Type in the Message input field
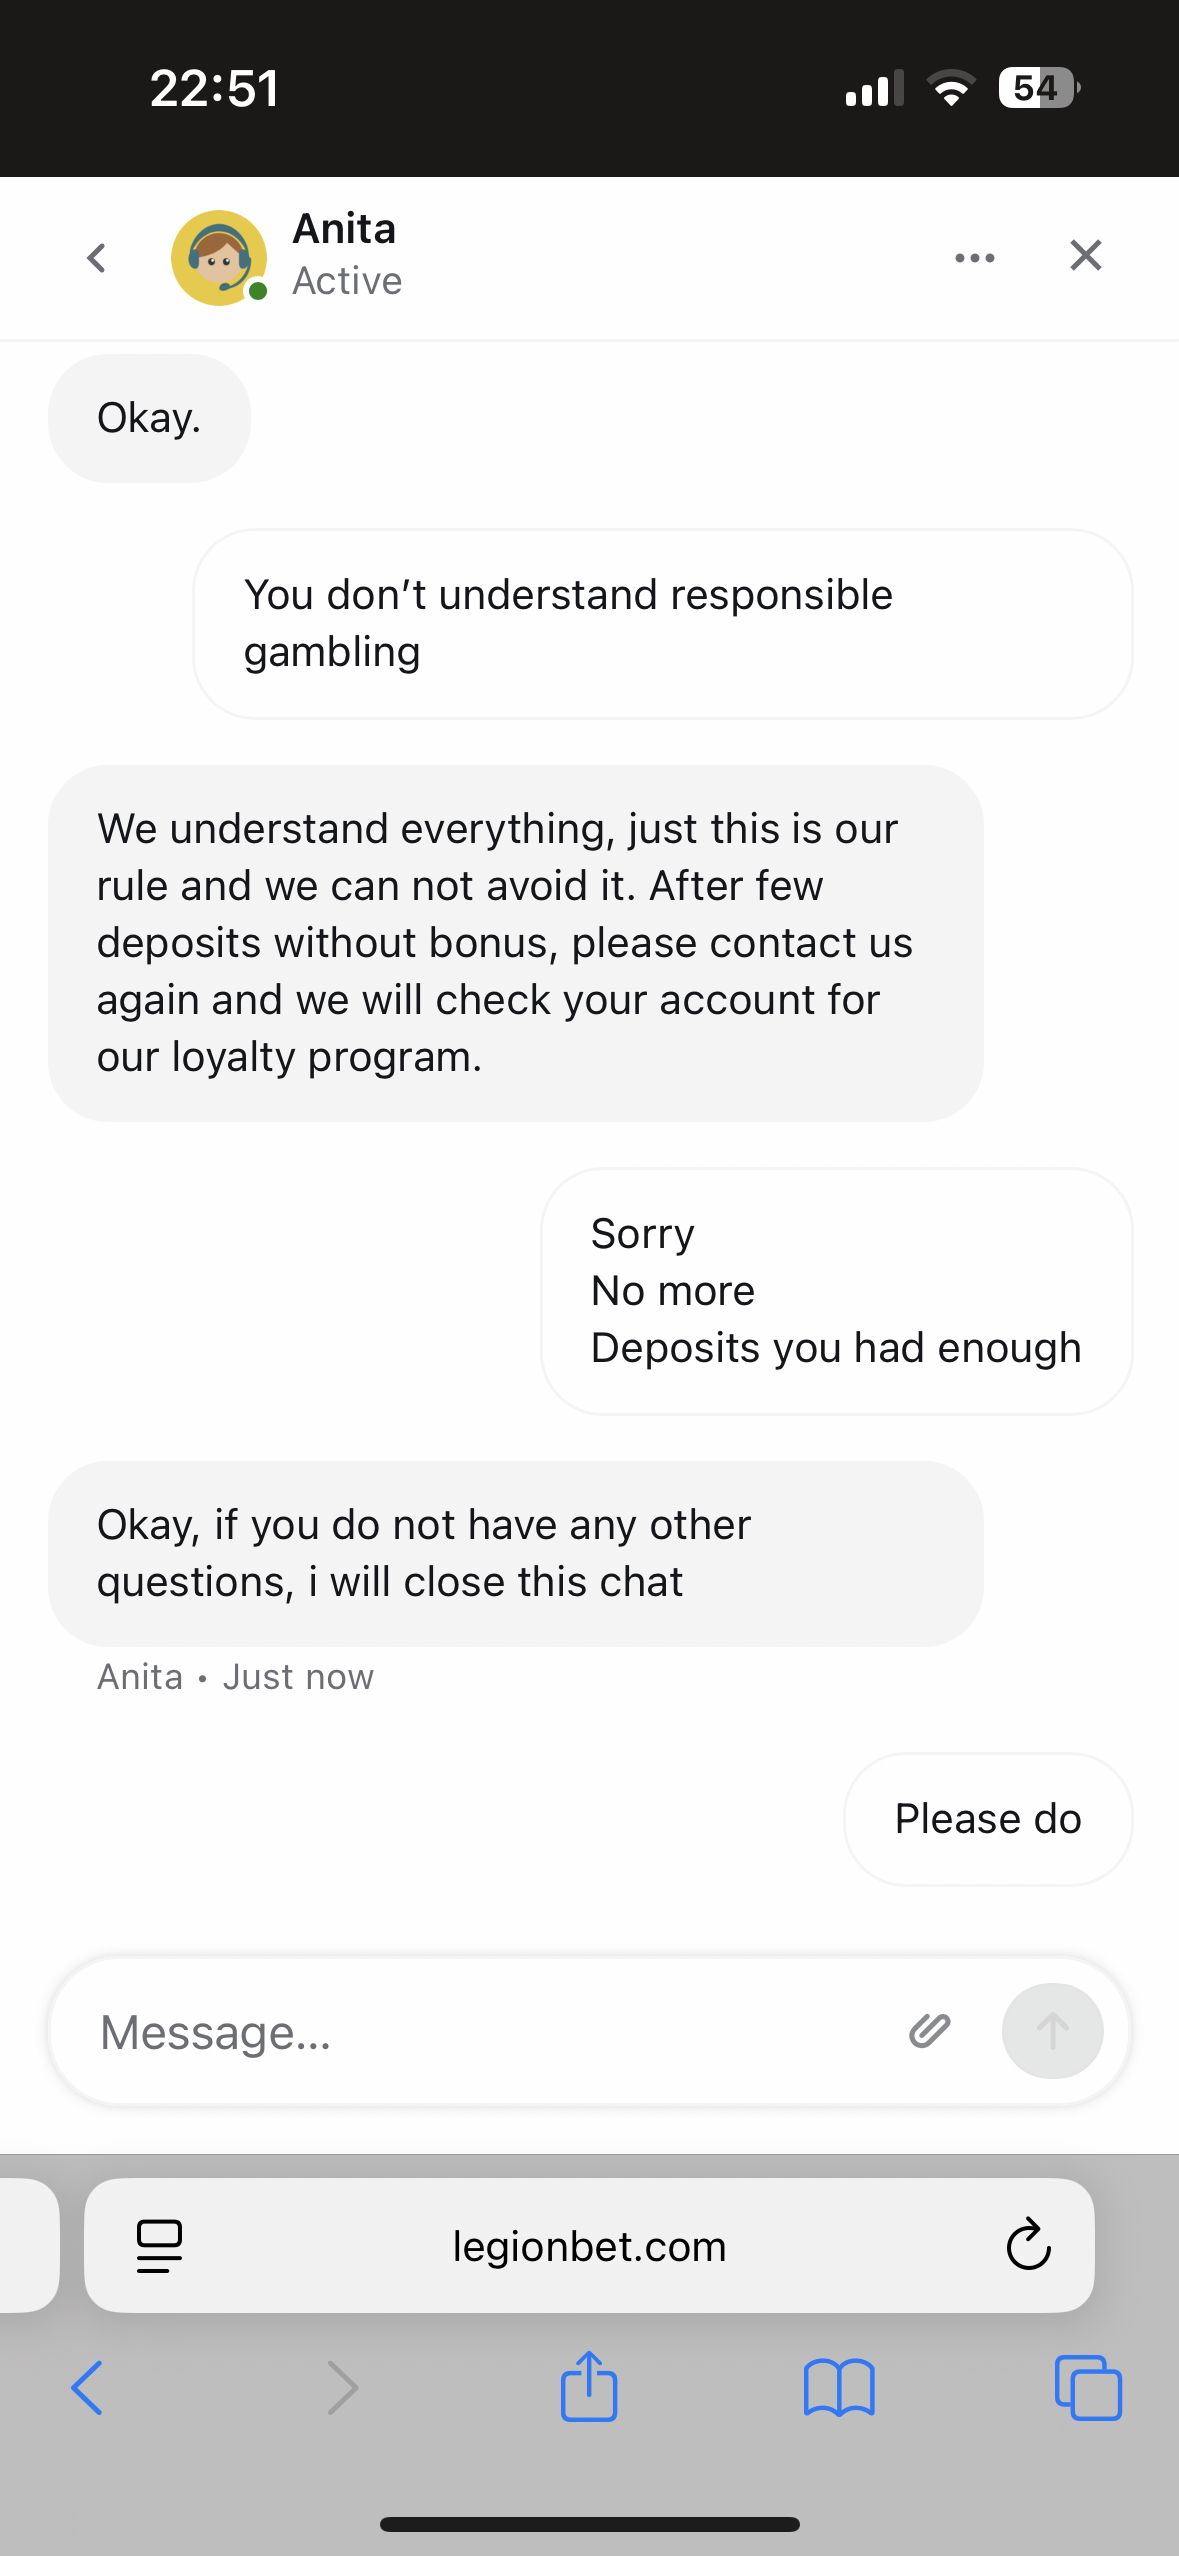Screen dimensions: 1179x2556 (480, 2032)
